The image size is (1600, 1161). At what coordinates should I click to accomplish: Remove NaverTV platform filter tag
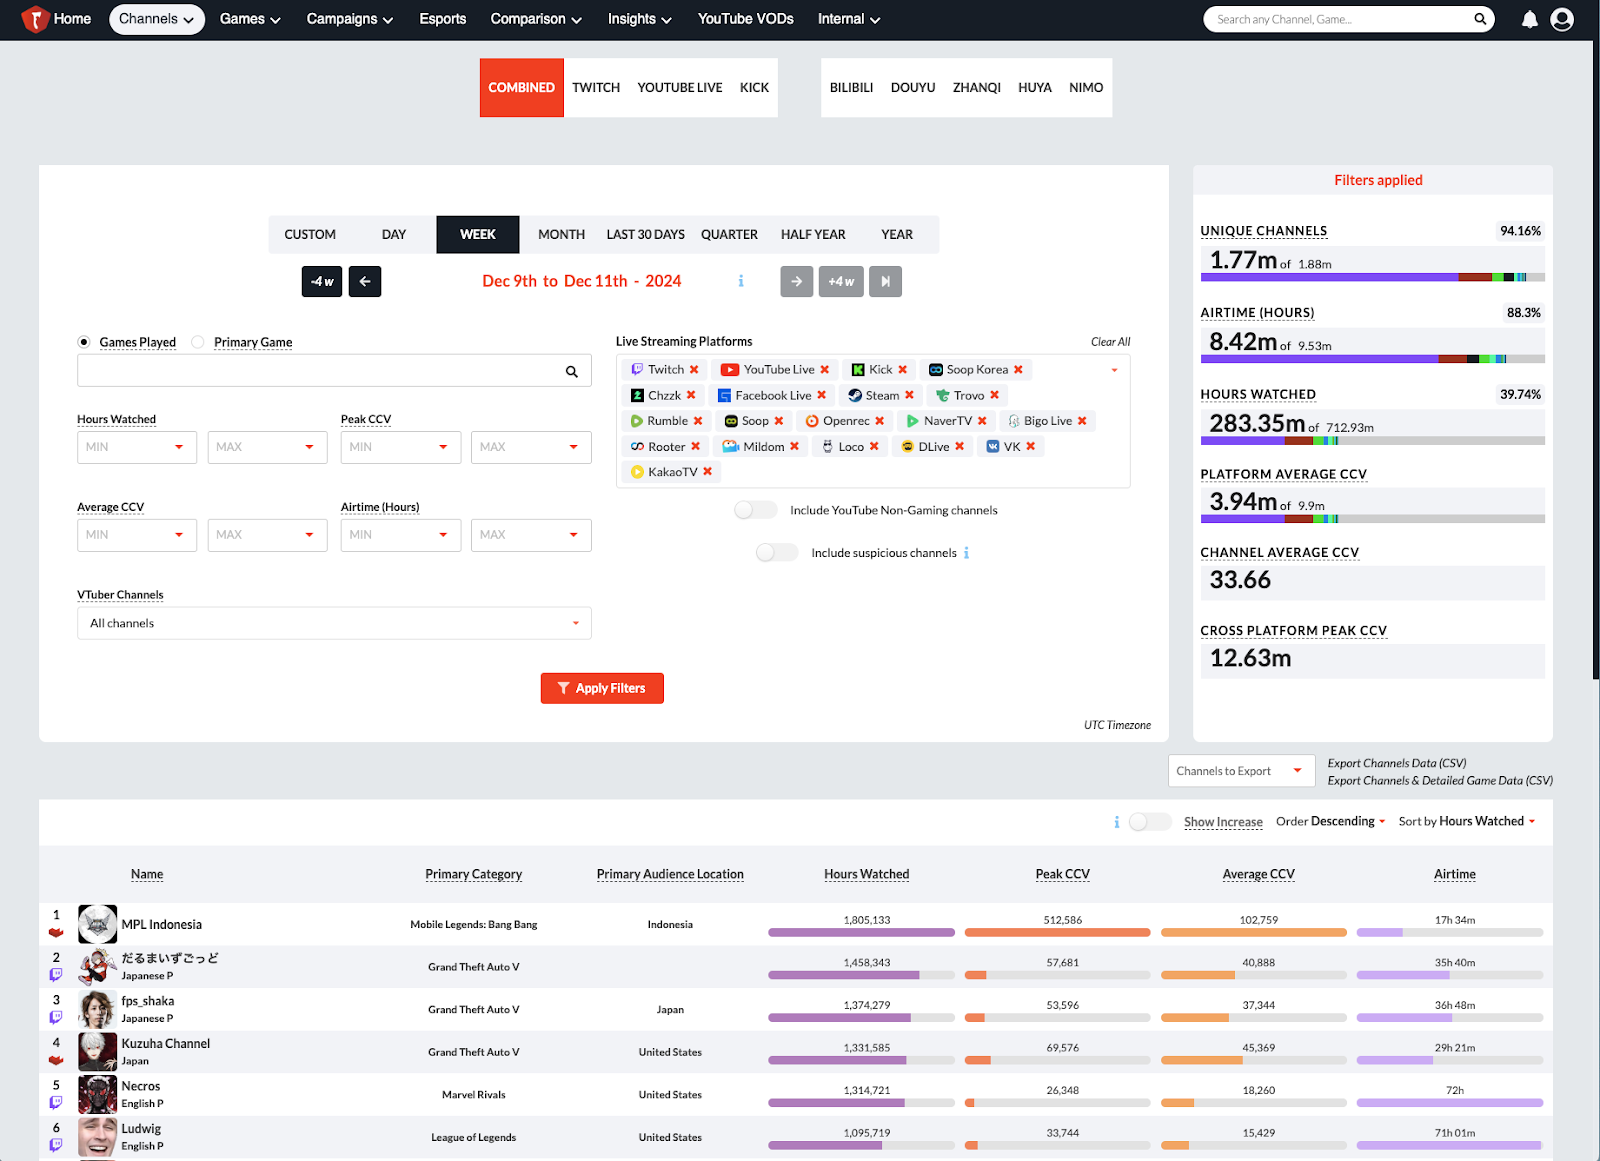(x=983, y=421)
